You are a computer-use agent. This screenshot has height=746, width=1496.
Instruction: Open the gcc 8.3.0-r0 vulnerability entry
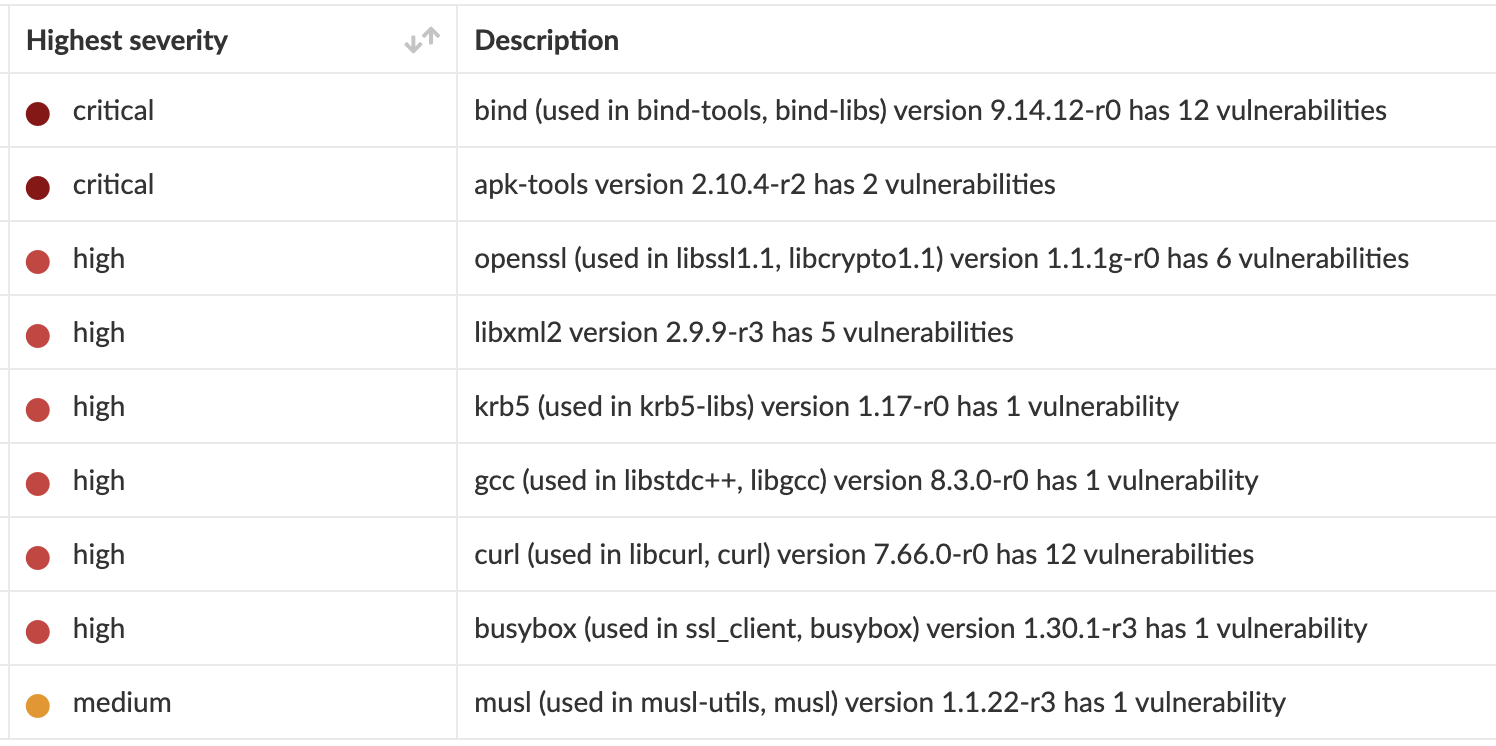click(866, 480)
